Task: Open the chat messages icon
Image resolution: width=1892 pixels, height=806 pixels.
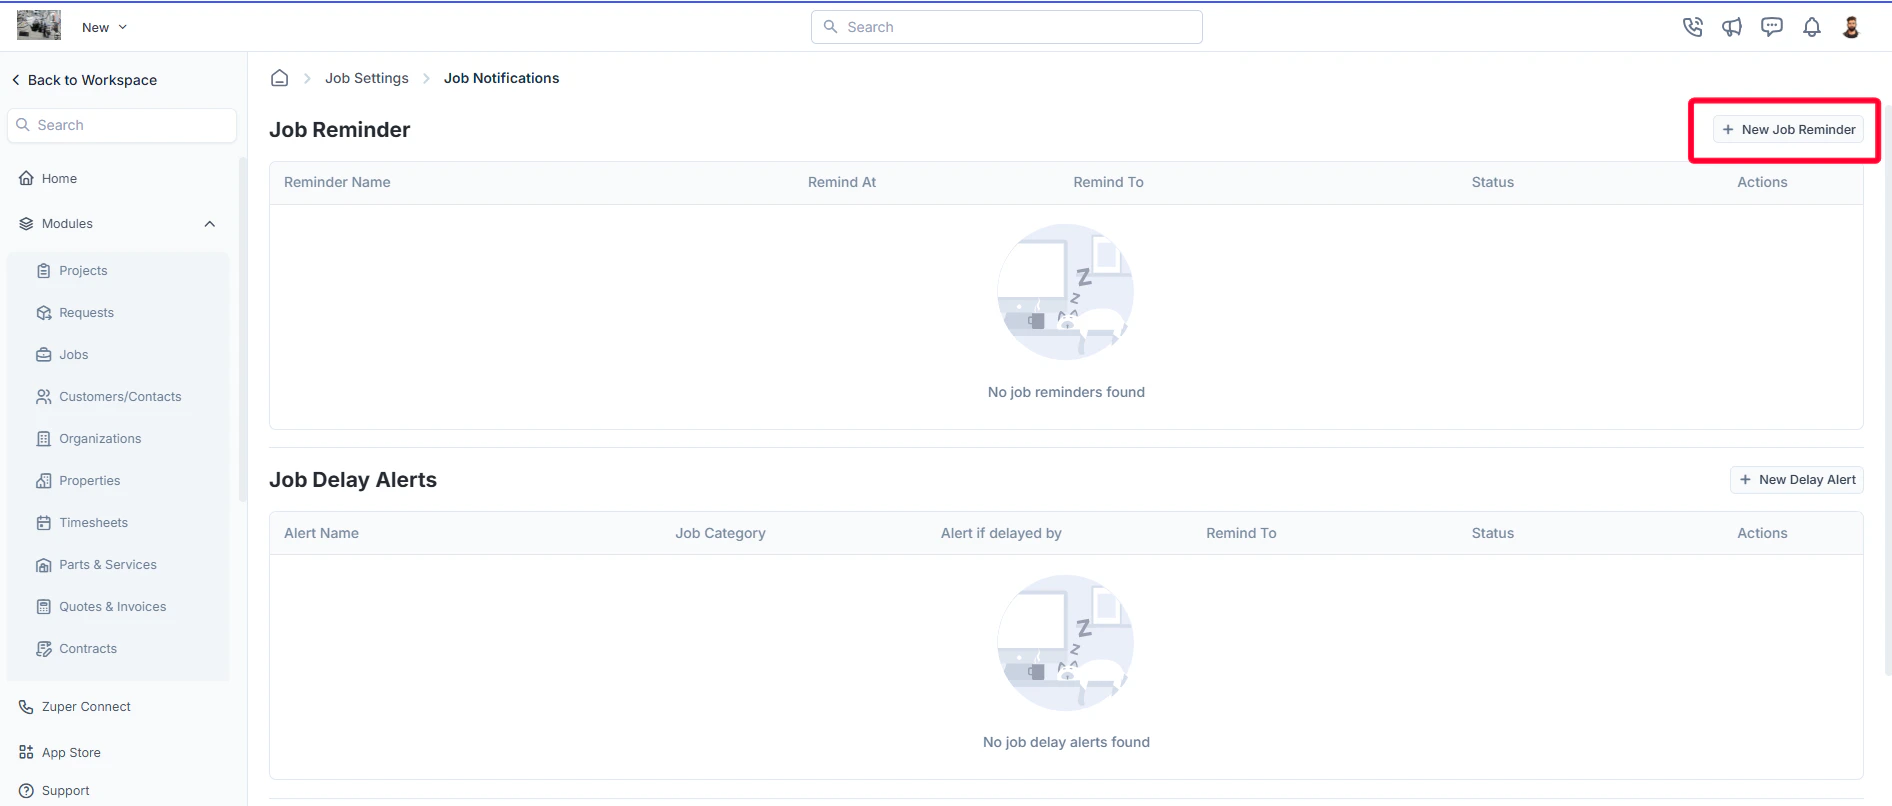Action: click(x=1772, y=27)
